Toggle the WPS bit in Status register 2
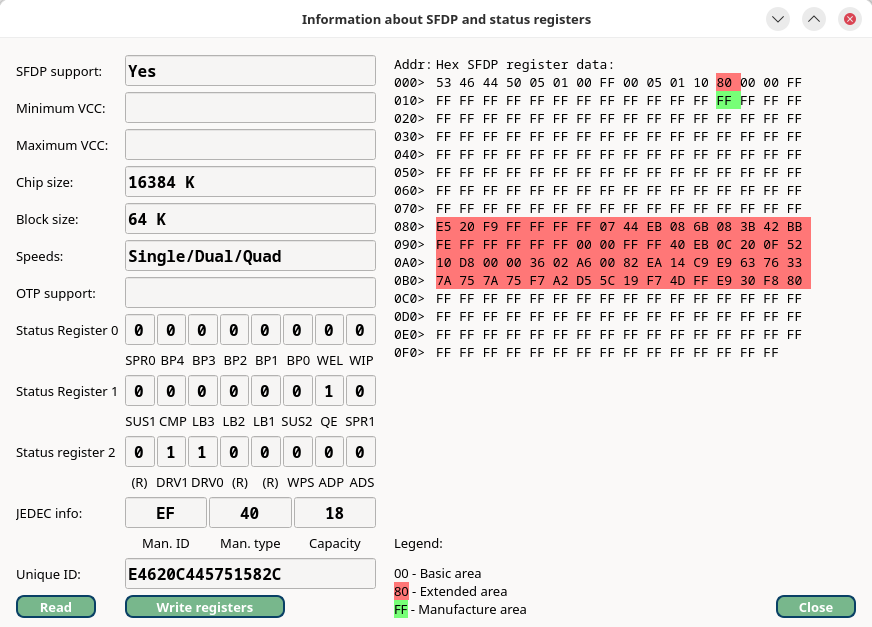The width and height of the screenshot is (872, 627). tap(297, 451)
